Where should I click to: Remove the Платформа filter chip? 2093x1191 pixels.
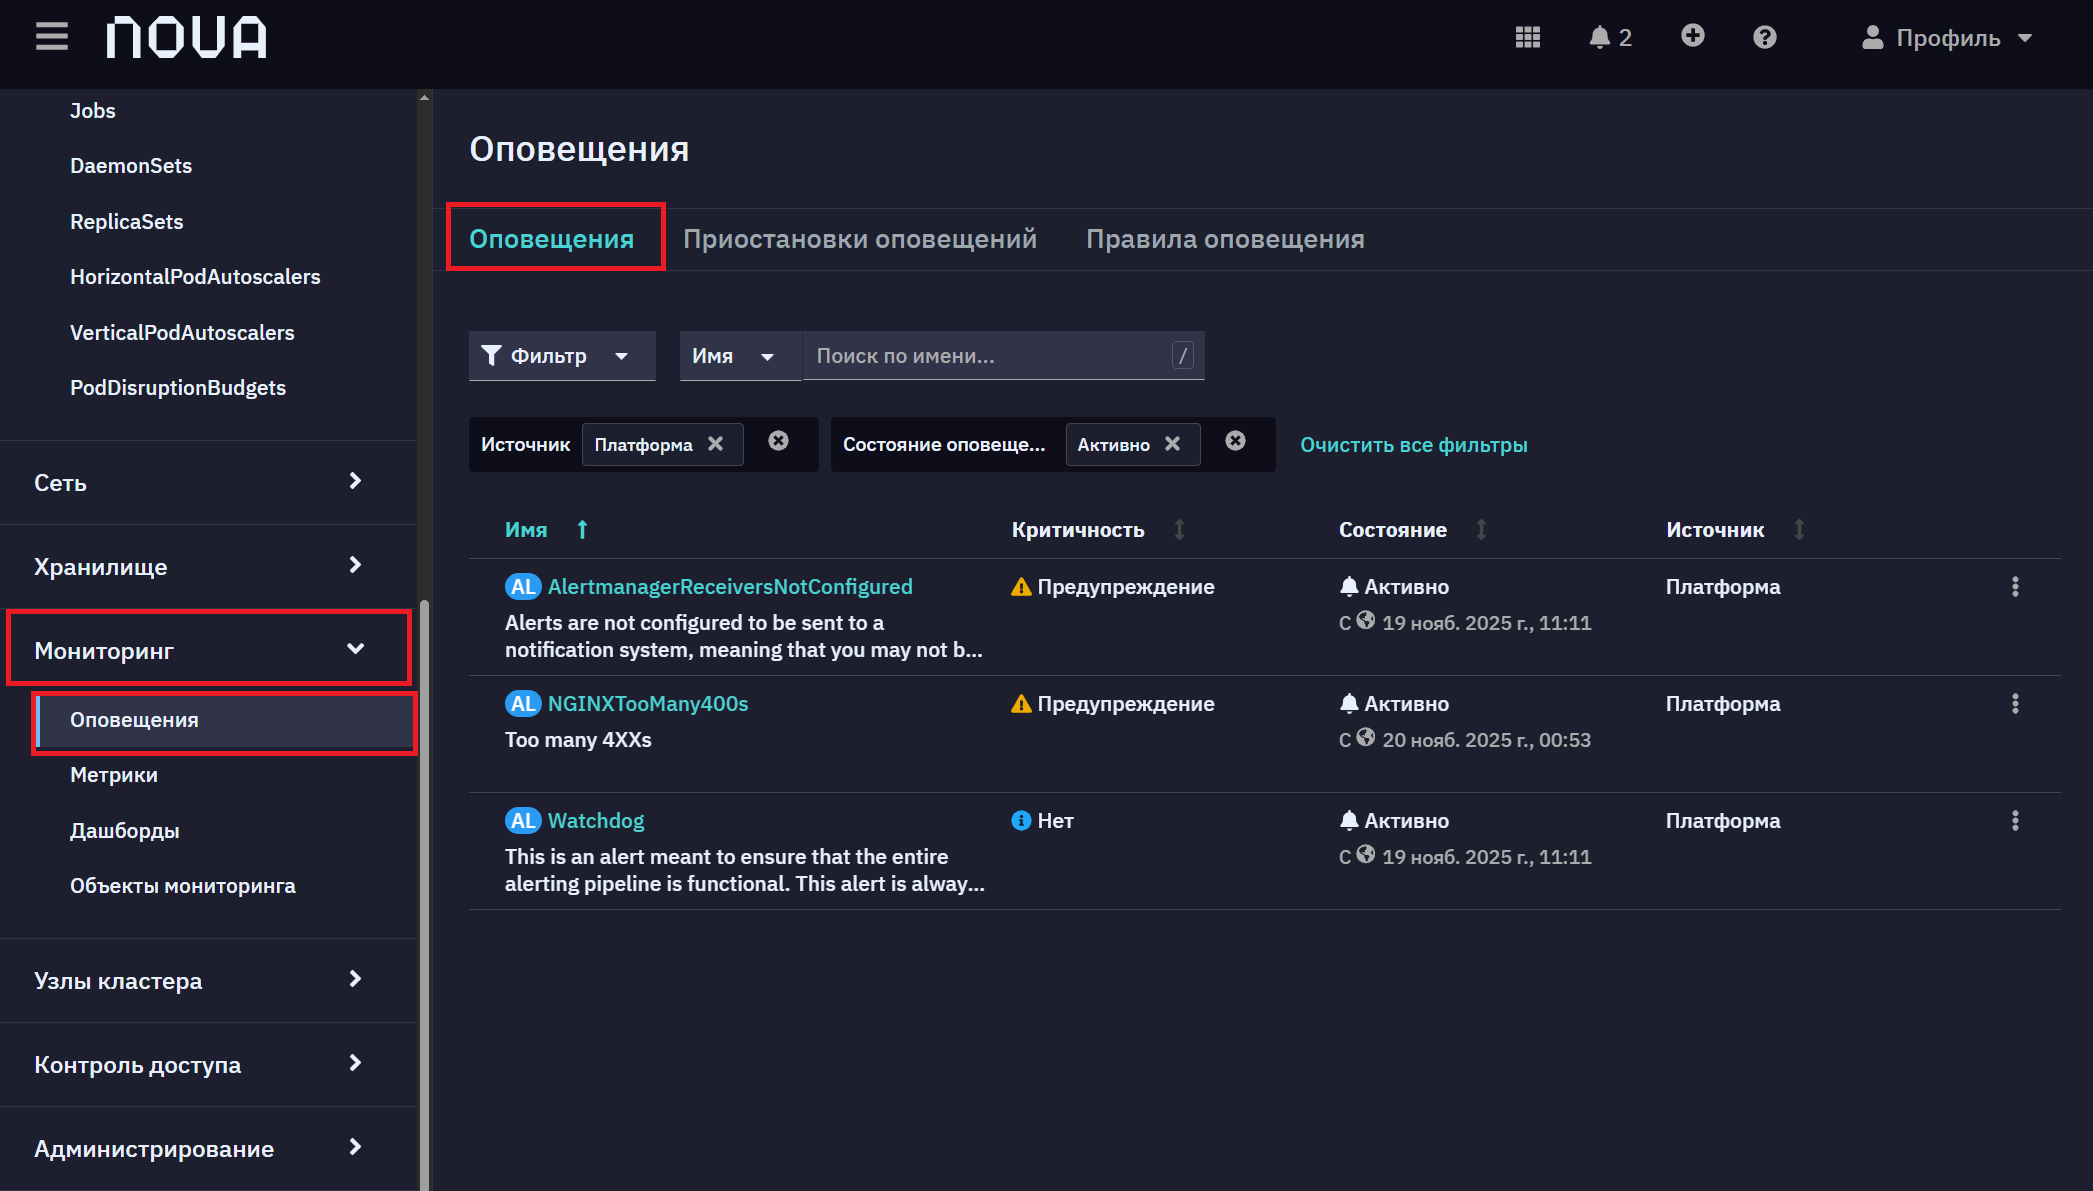pos(715,444)
